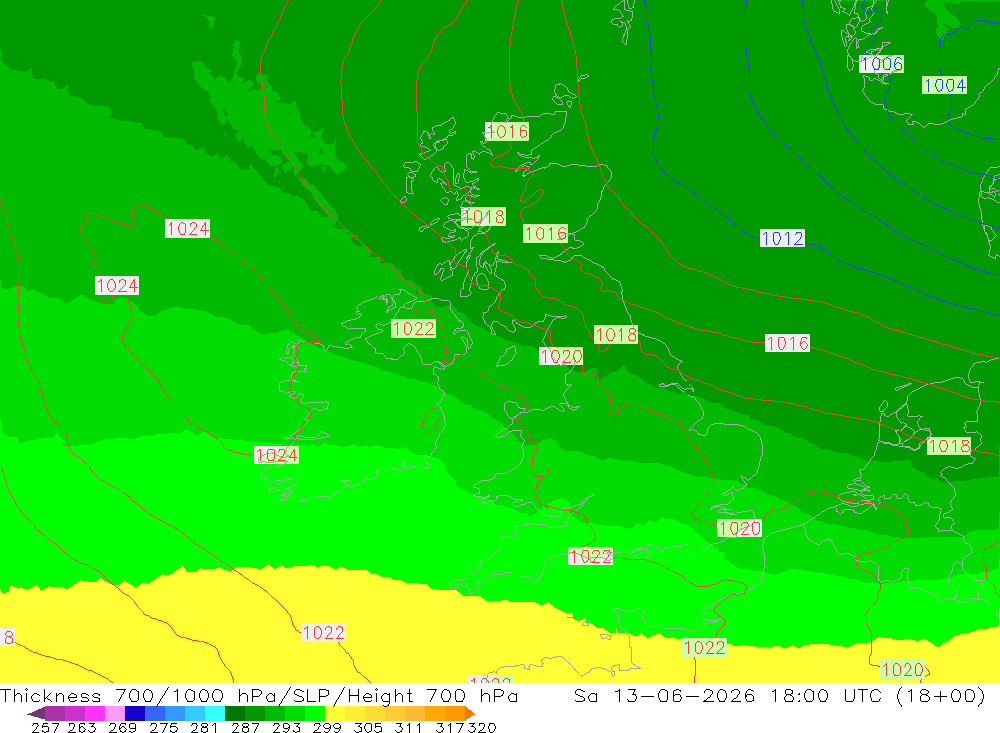Image resolution: width=1000 pixels, height=733 pixels.
Task: Click the 1022 label over Northern Ireland
Action: [x=413, y=329]
